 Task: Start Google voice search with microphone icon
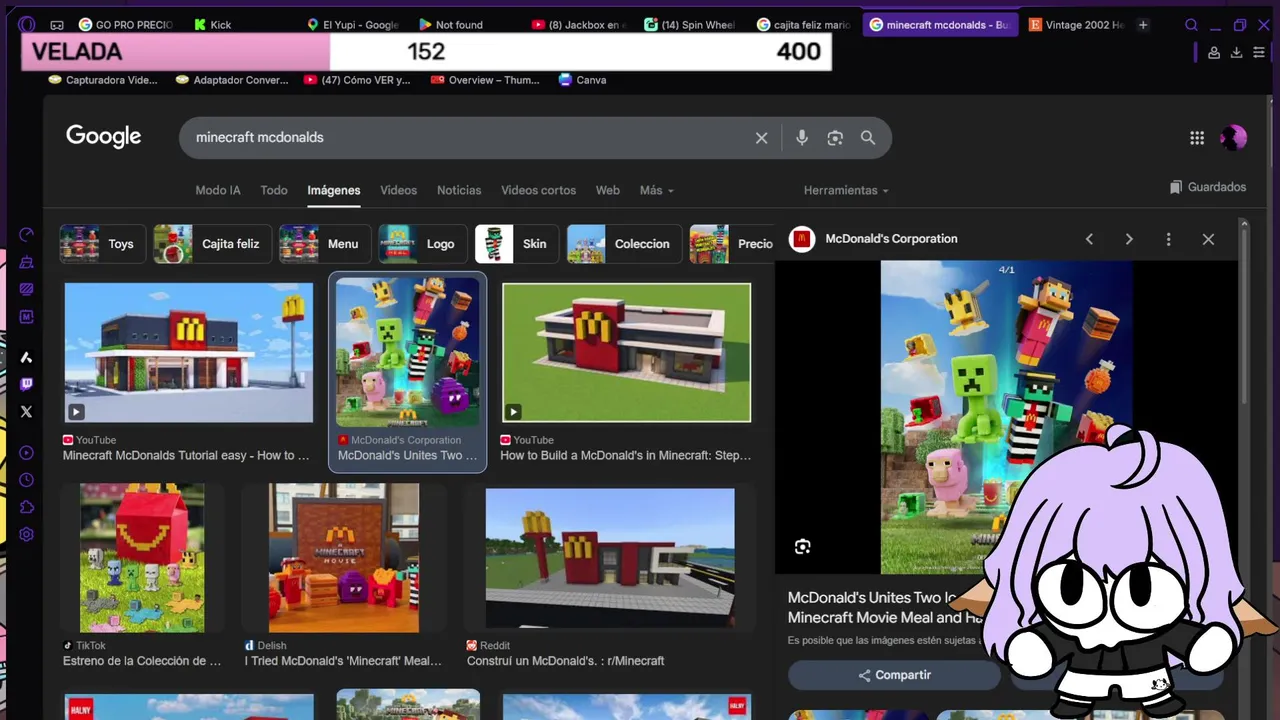[802, 138]
